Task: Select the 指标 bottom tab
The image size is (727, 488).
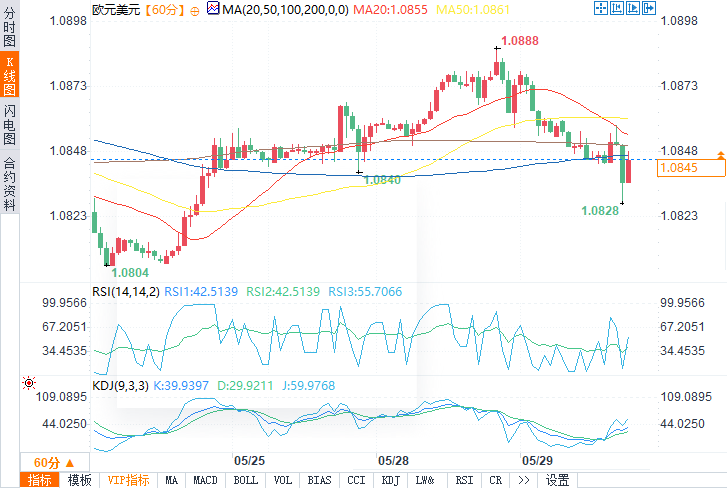Action: 40,480
